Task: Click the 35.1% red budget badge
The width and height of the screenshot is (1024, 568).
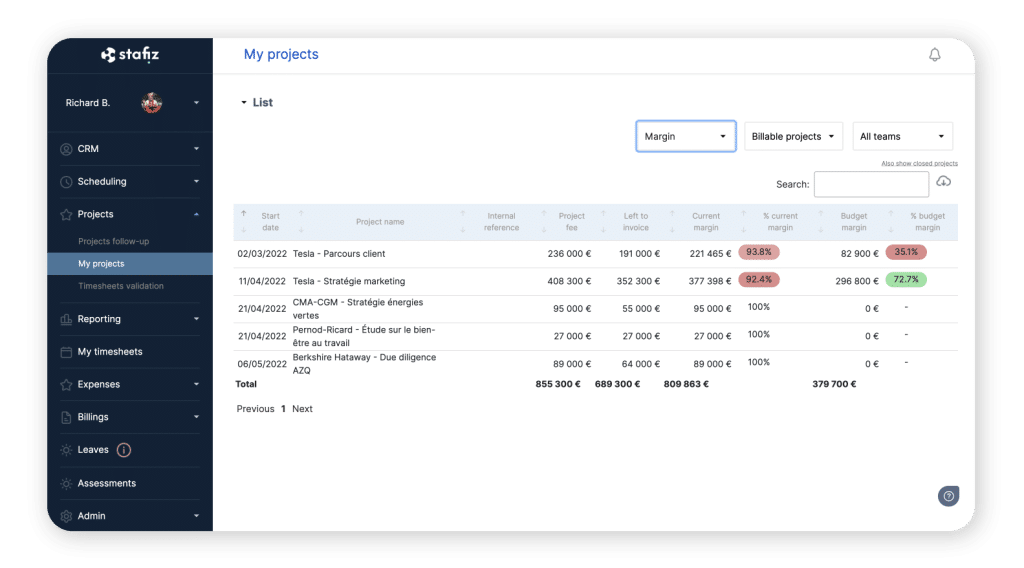Action: click(x=906, y=252)
